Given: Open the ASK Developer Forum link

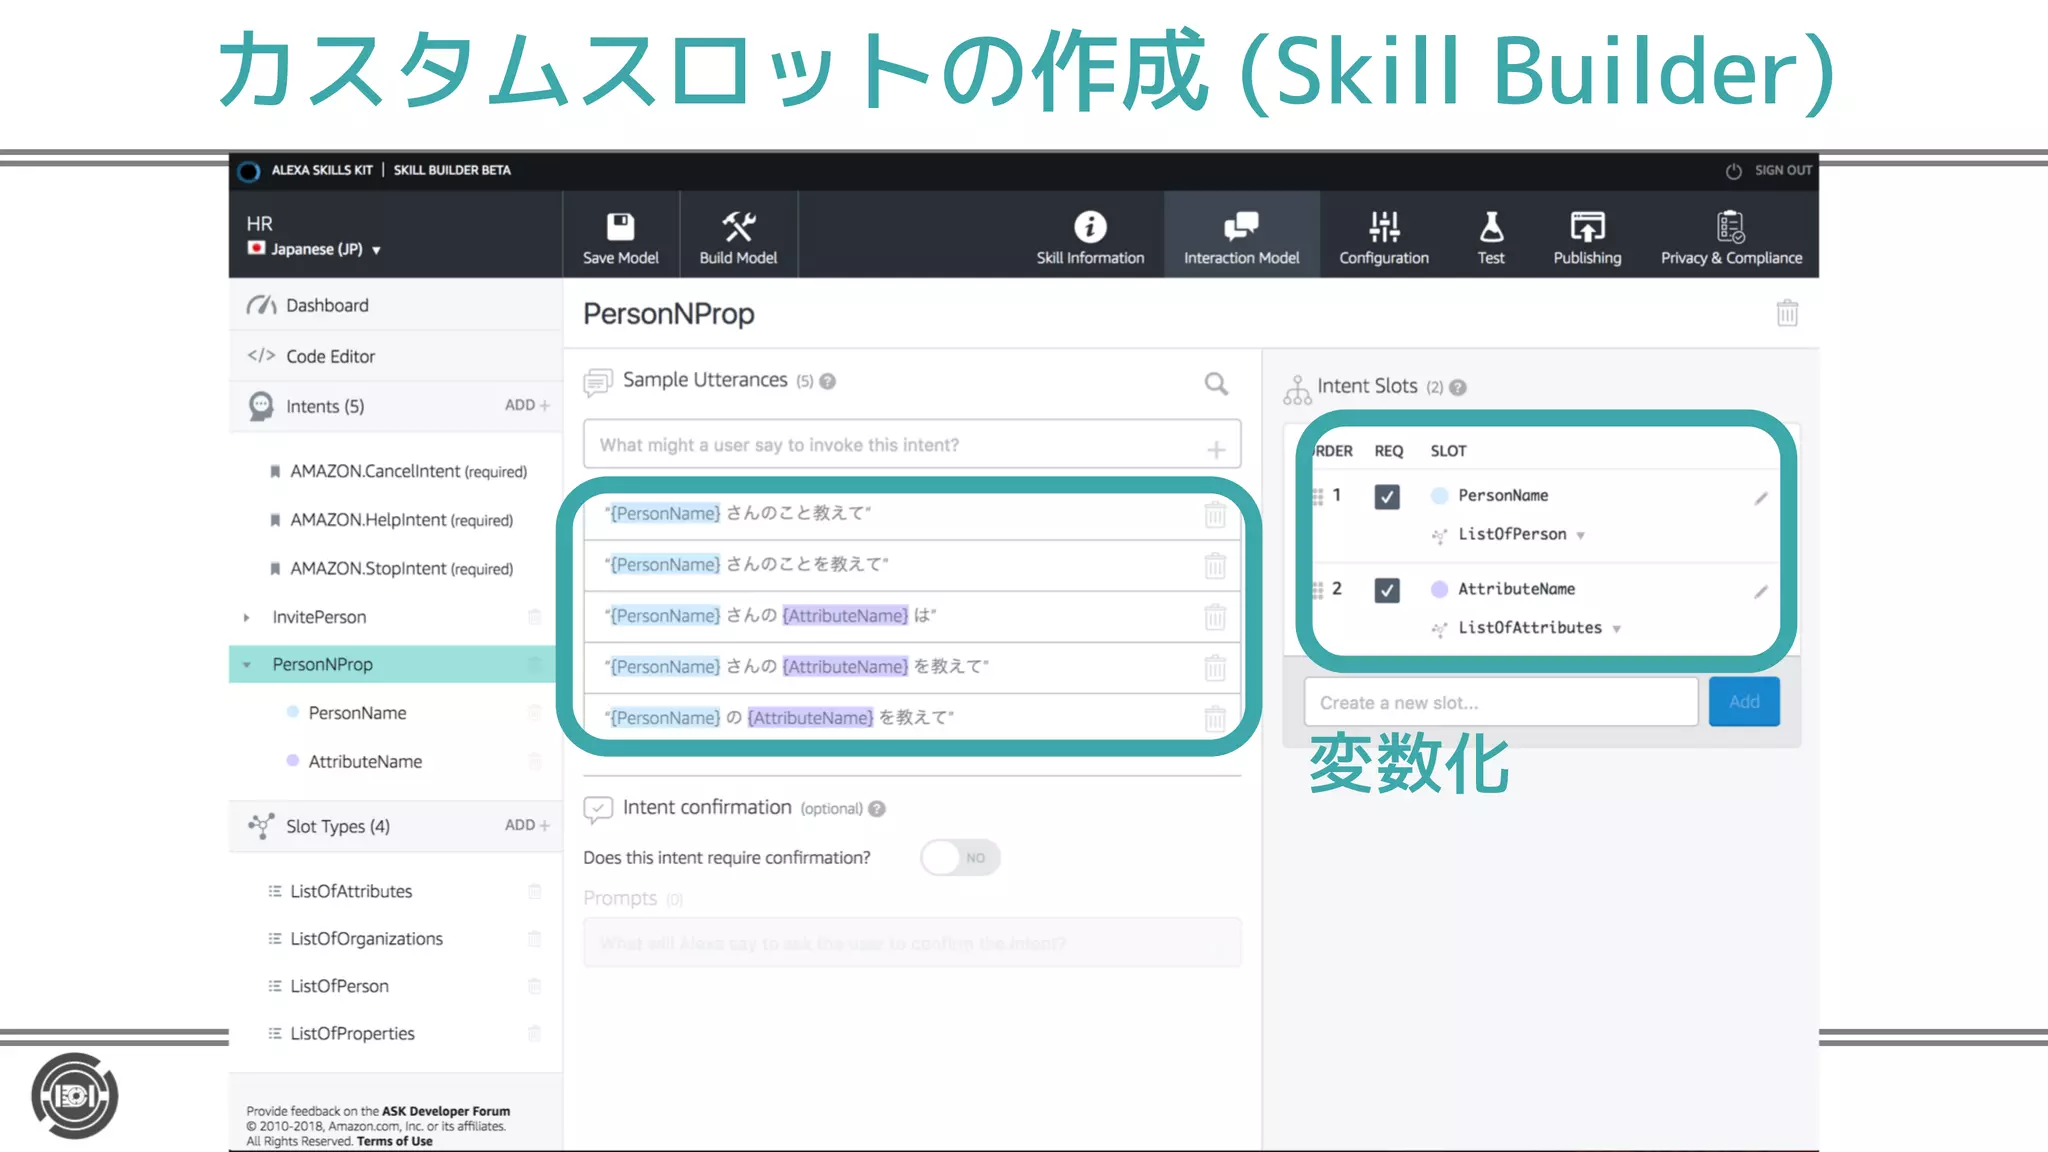Looking at the screenshot, I should click(x=446, y=1111).
